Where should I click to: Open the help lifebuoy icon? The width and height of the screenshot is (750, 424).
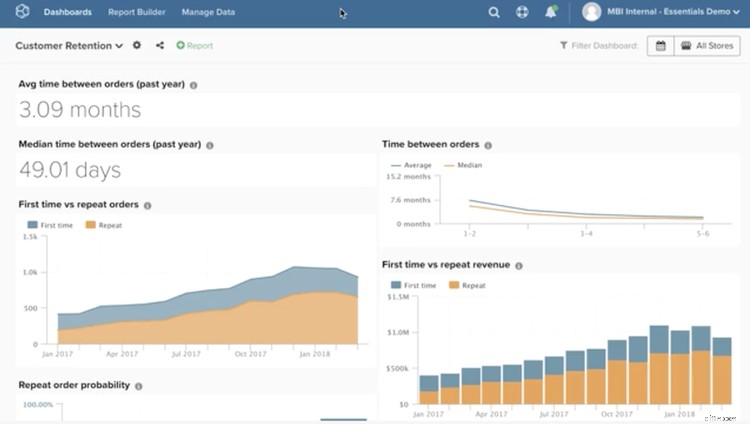pos(521,13)
